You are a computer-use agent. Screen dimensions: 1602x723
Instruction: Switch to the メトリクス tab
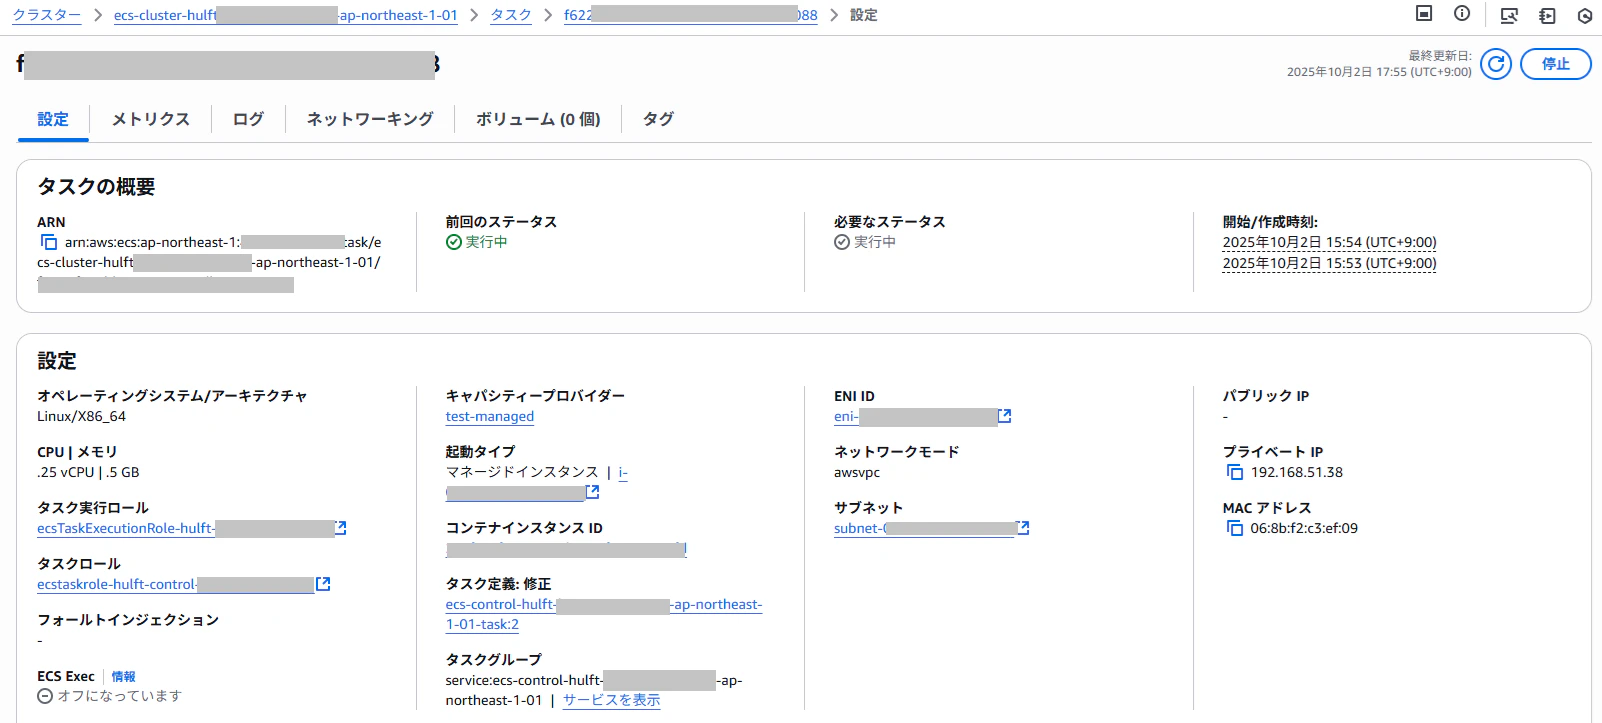(x=151, y=119)
